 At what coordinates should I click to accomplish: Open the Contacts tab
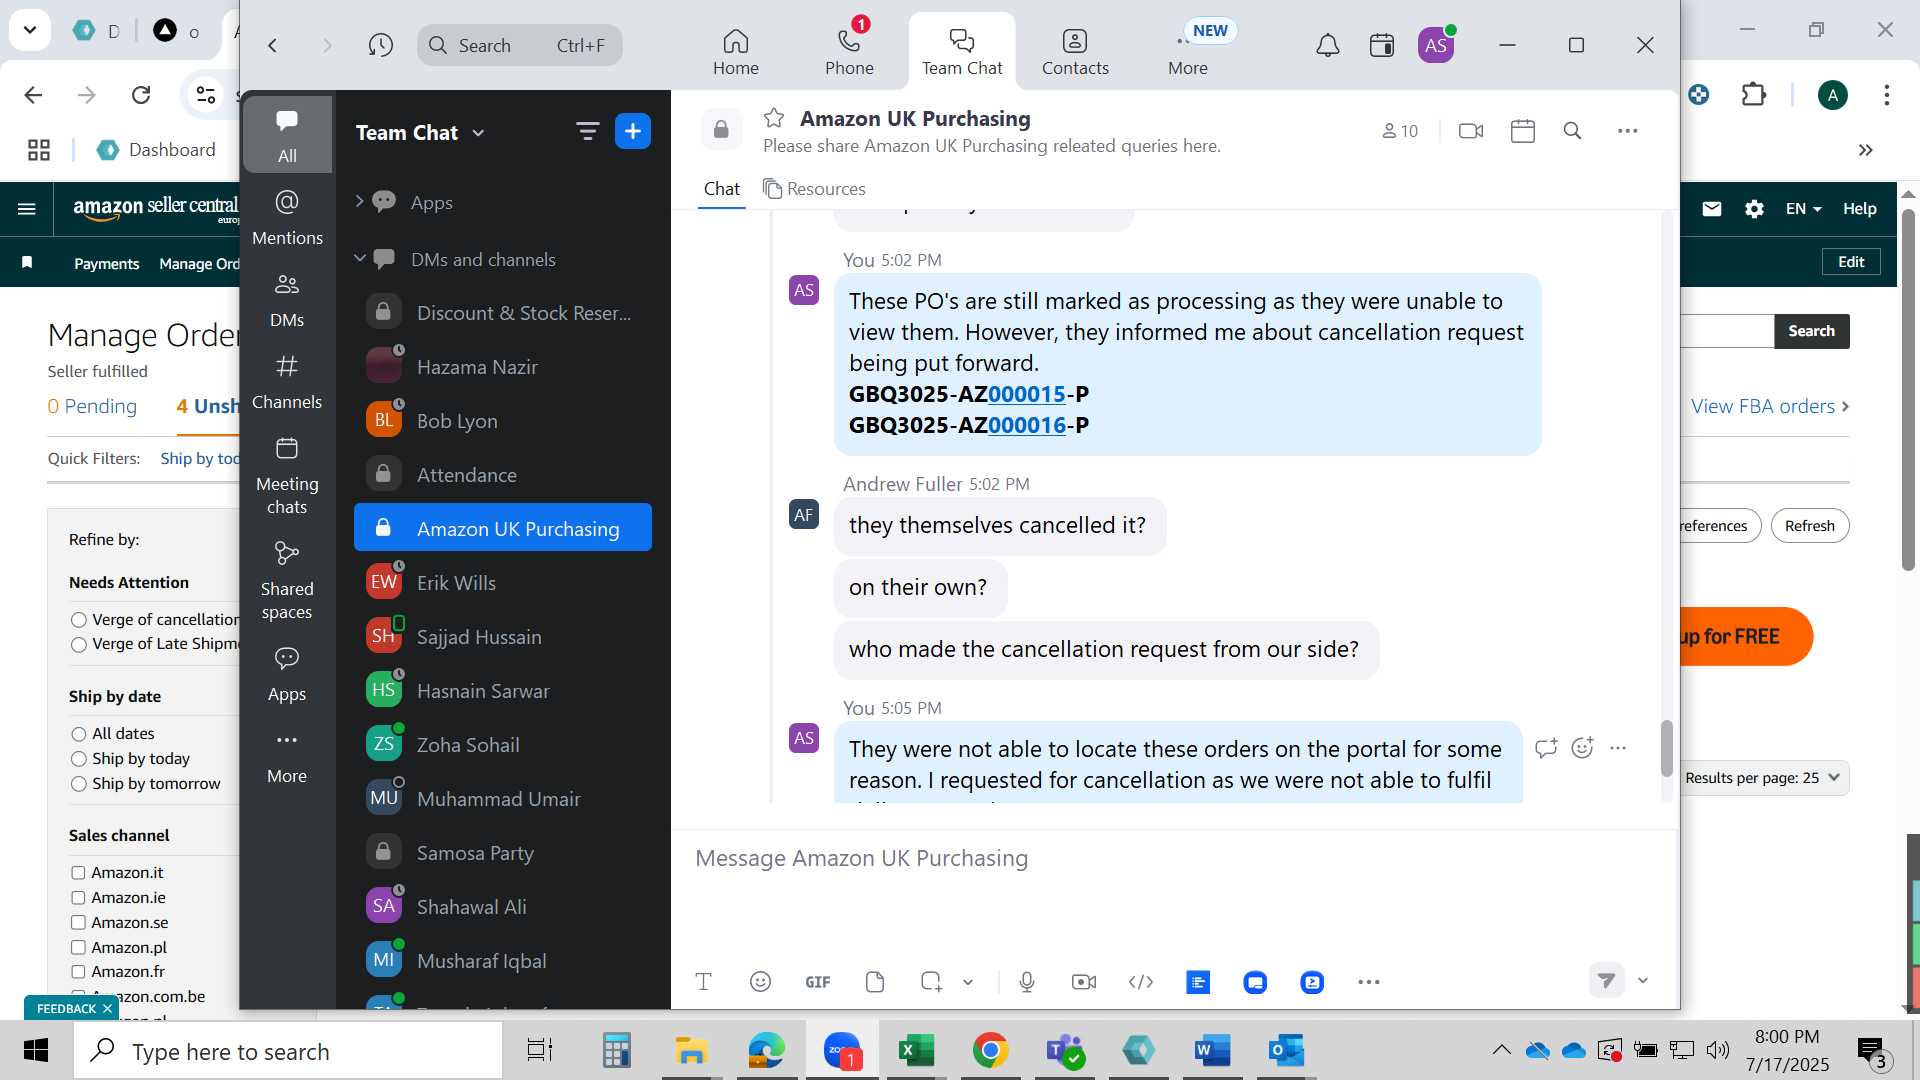pyautogui.click(x=1074, y=52)
